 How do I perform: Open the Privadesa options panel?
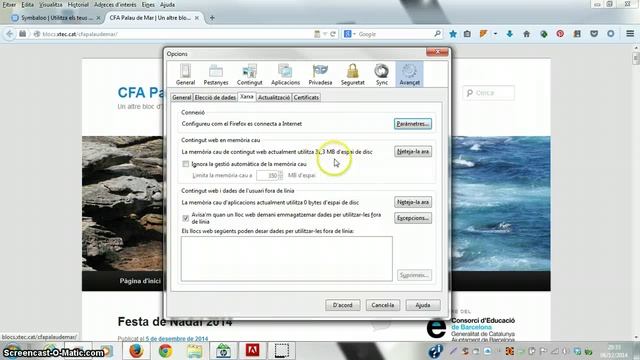click(x=320, y=74)
